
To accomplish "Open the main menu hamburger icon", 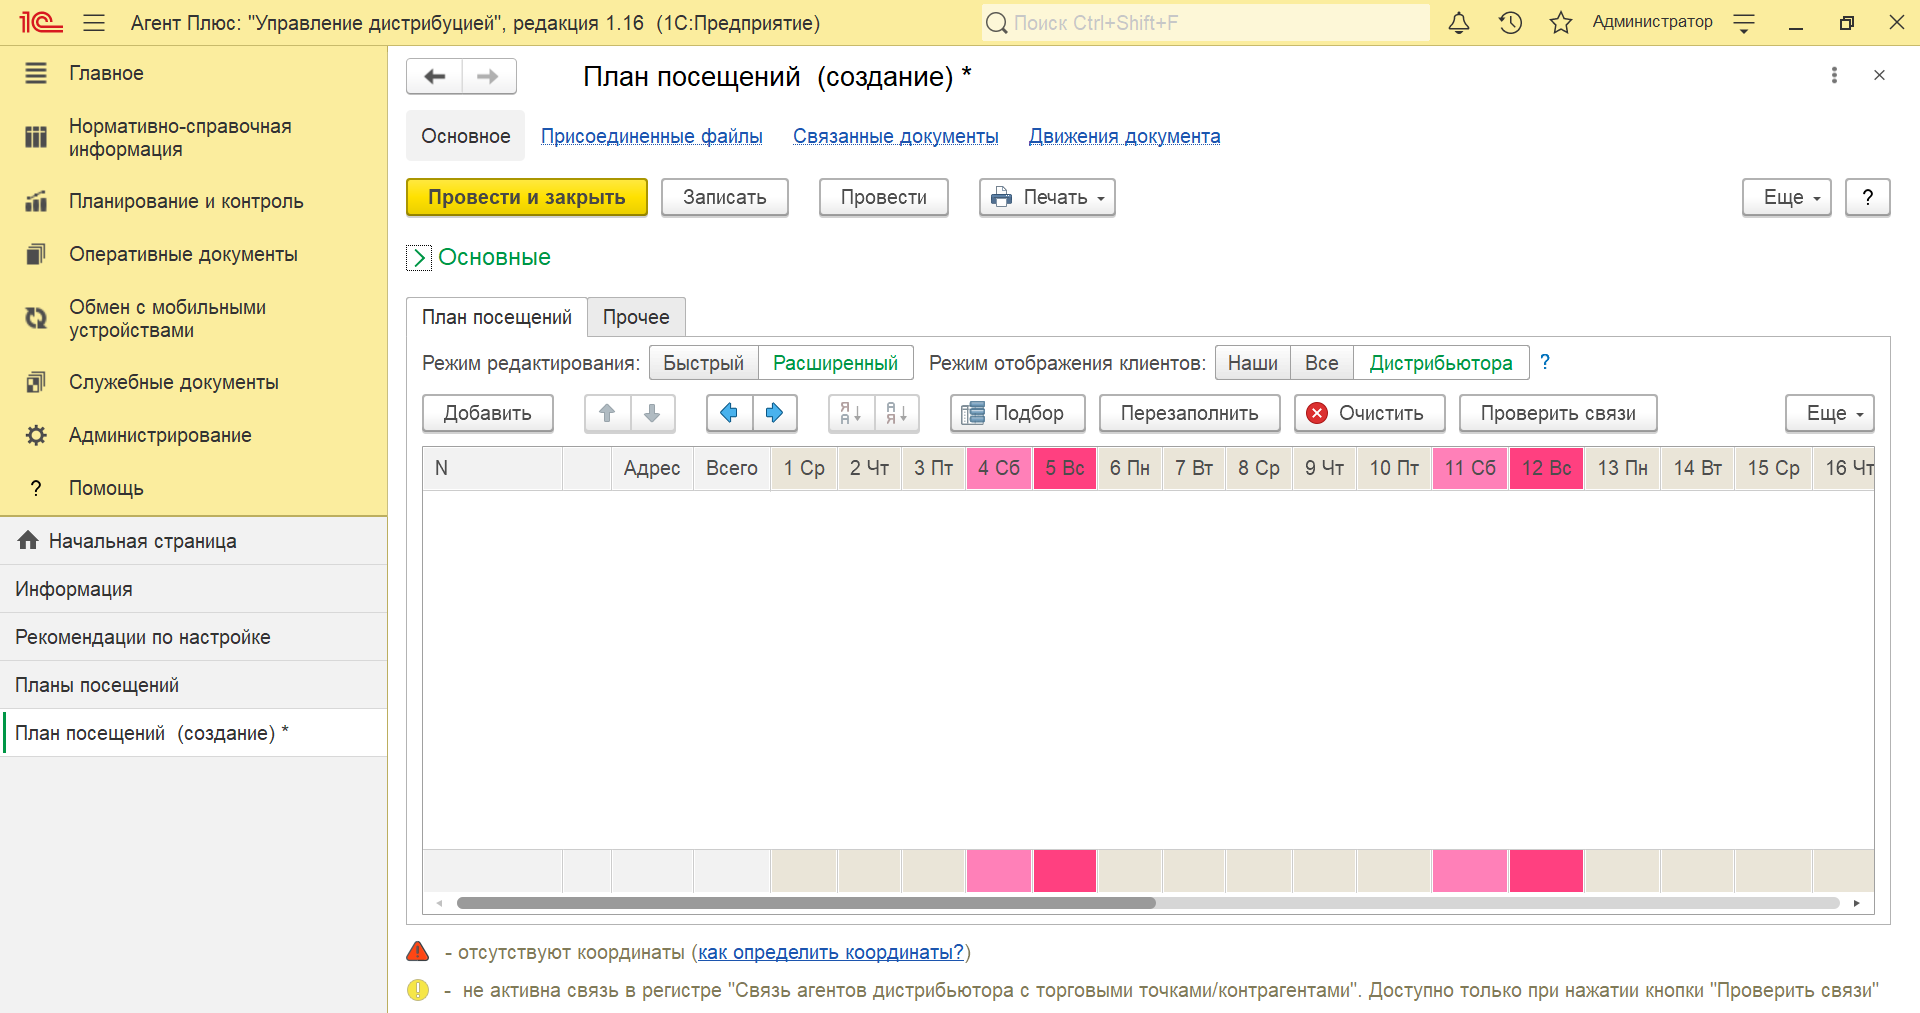I will 94,23.
